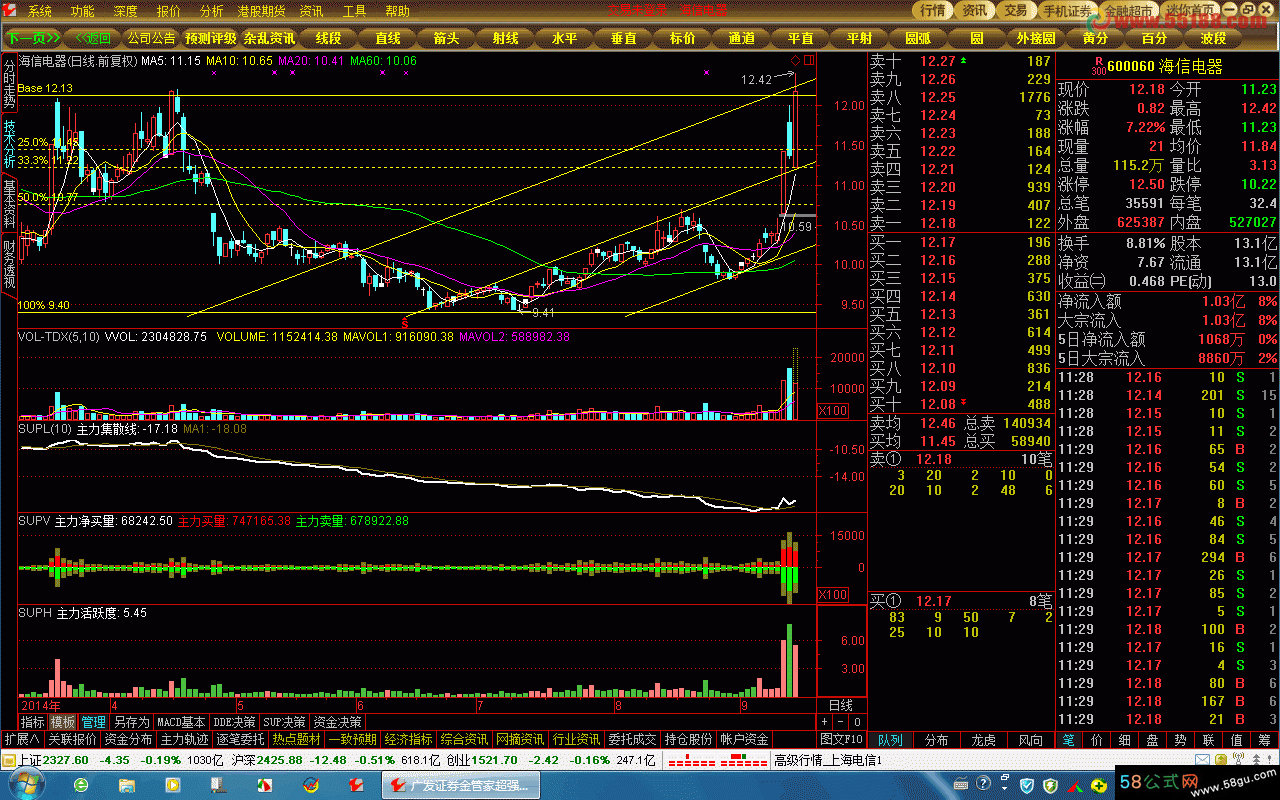1280x800 pixels.
Task: Open 预测评级 forecast ratings
Action: [211, 39]
